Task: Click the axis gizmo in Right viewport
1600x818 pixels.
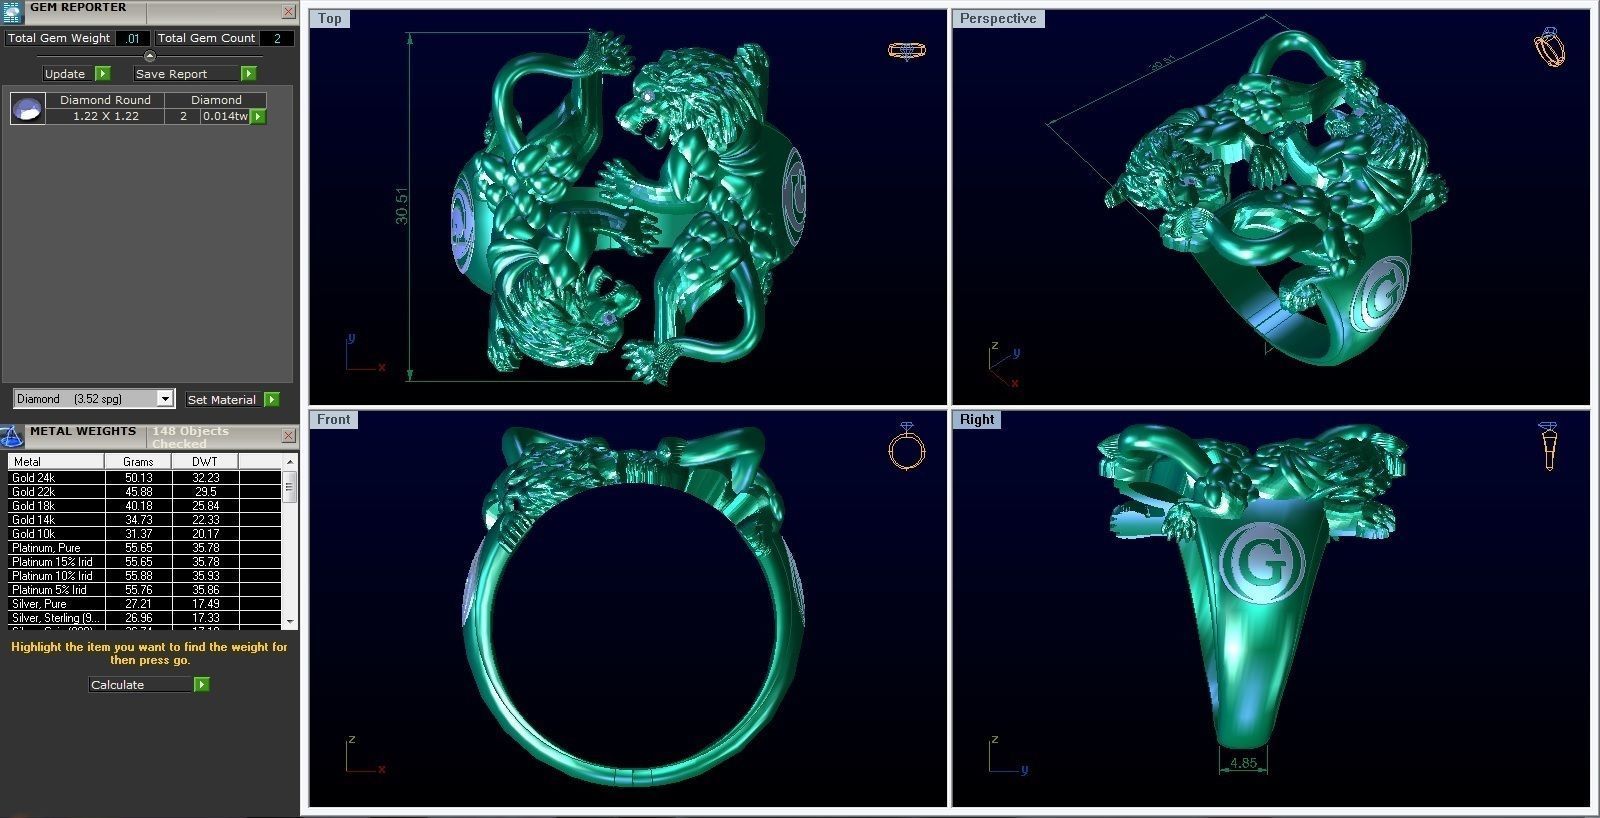Action: click(1008, 755)
